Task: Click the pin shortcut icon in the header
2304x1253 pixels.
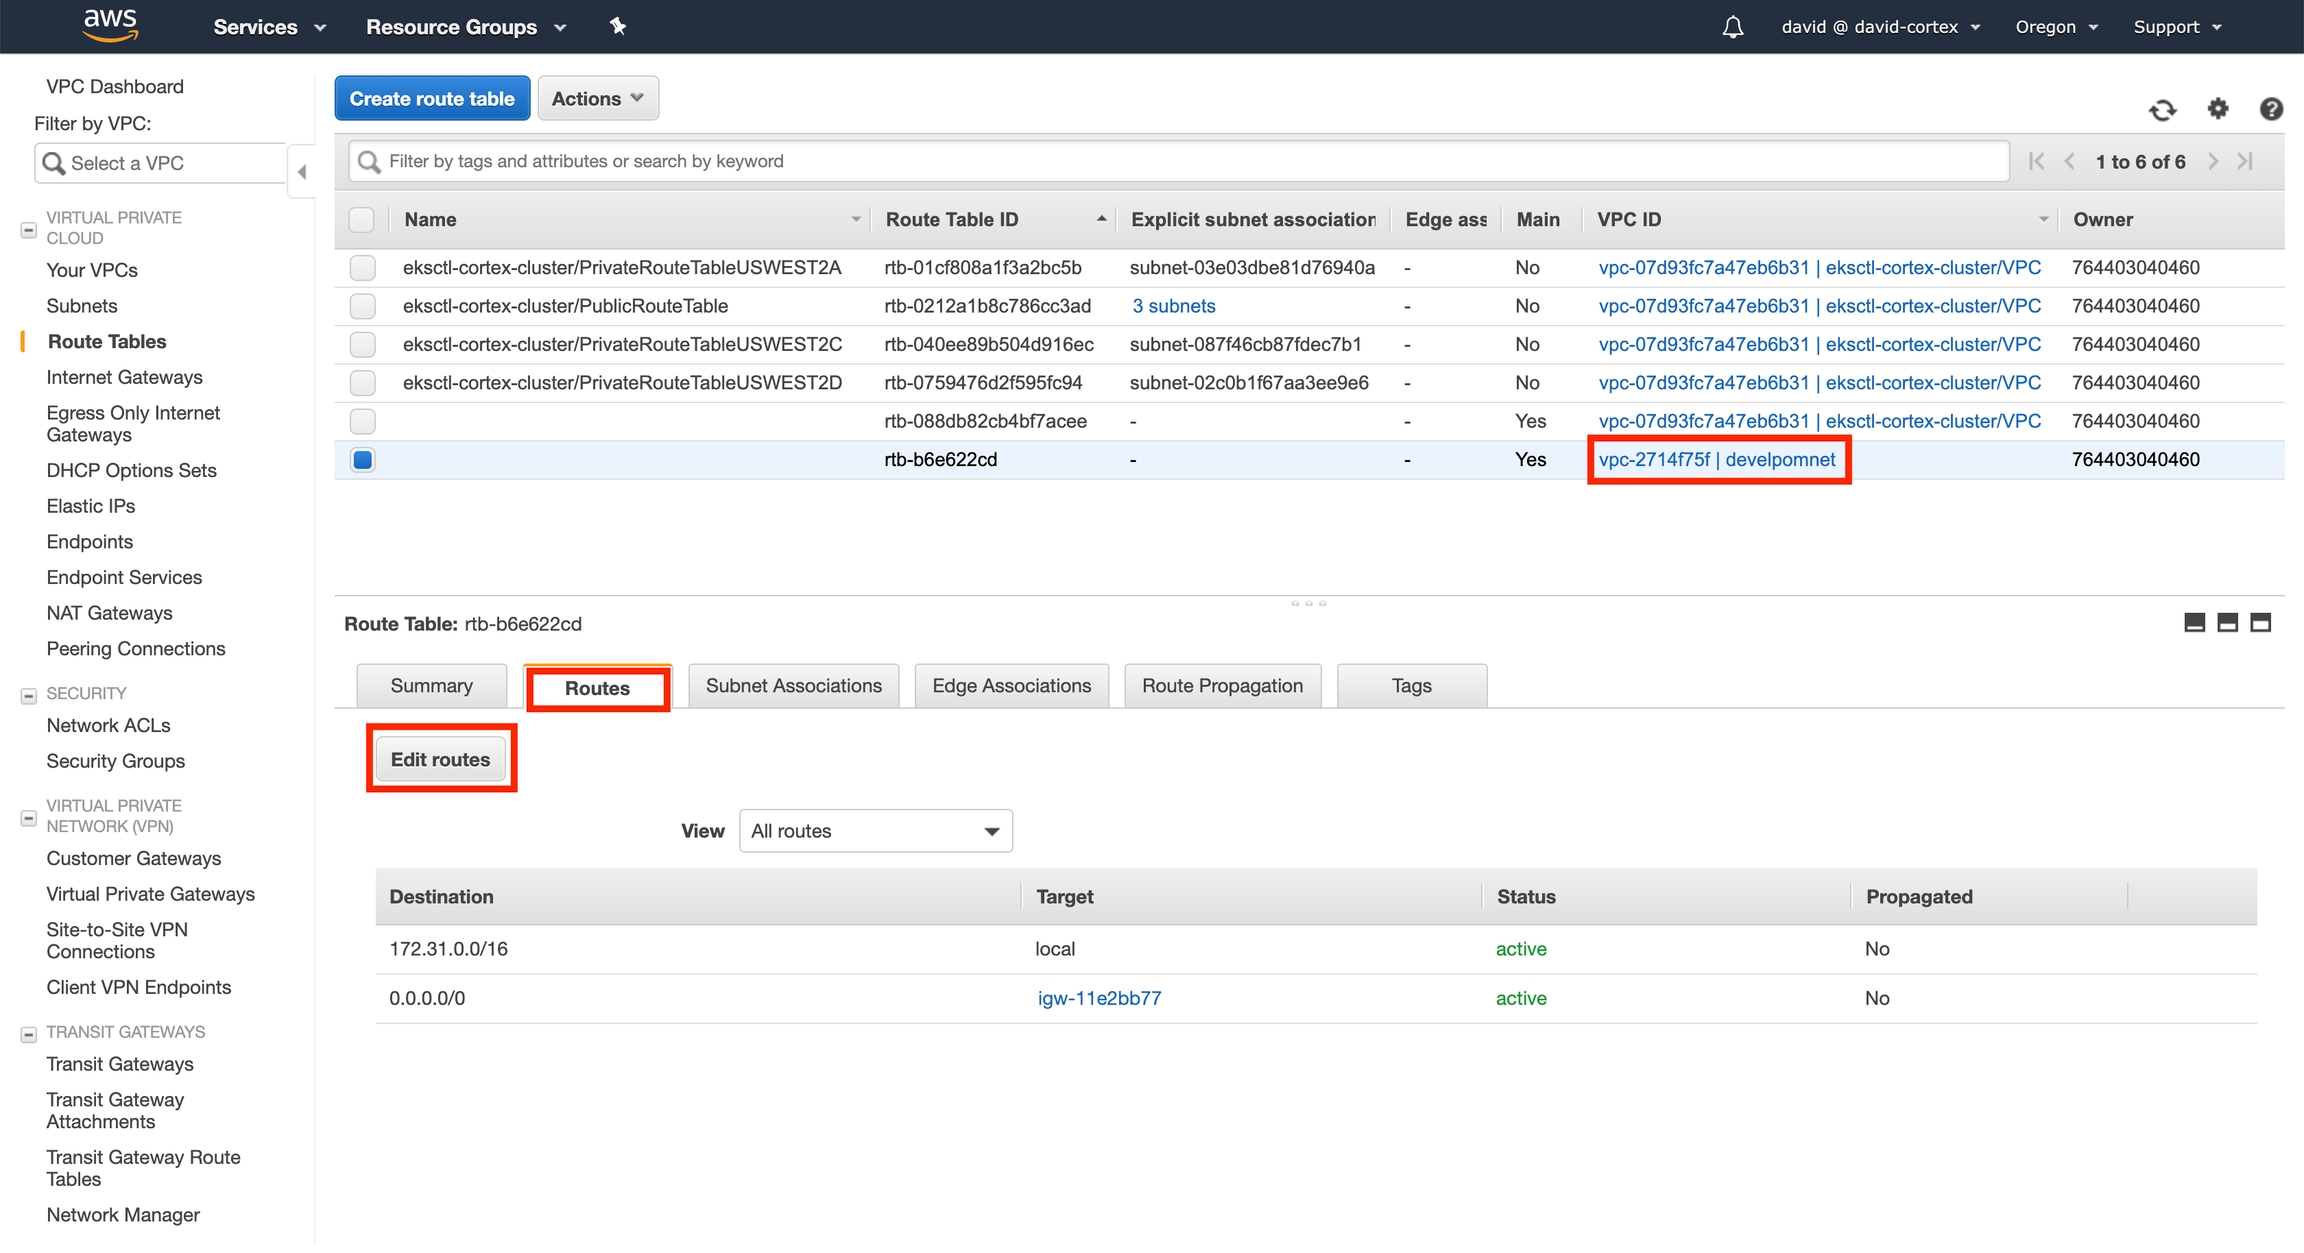Action: [618, 27]
